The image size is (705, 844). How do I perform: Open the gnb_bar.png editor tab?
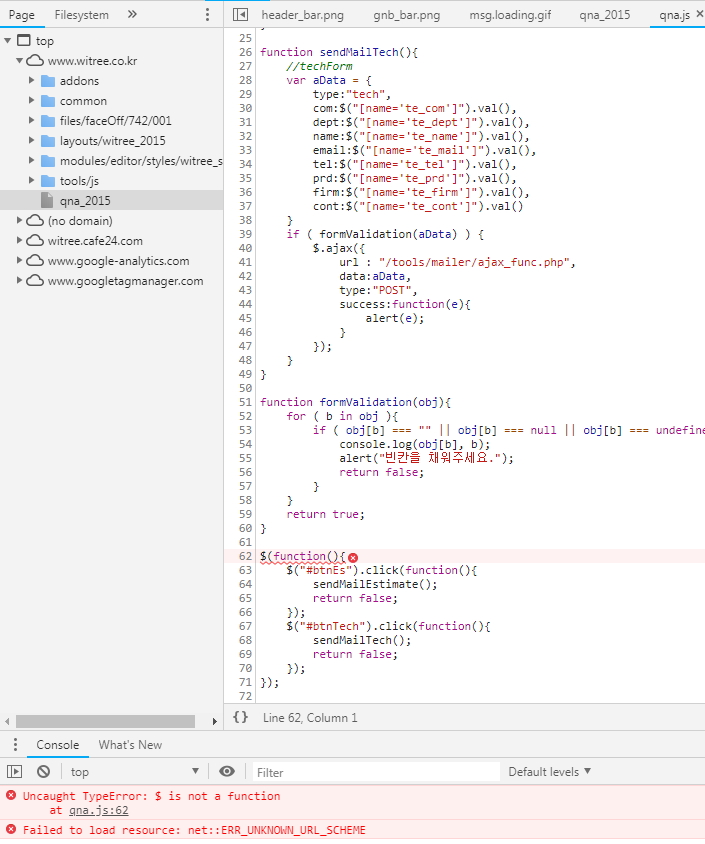click(407, 15)
